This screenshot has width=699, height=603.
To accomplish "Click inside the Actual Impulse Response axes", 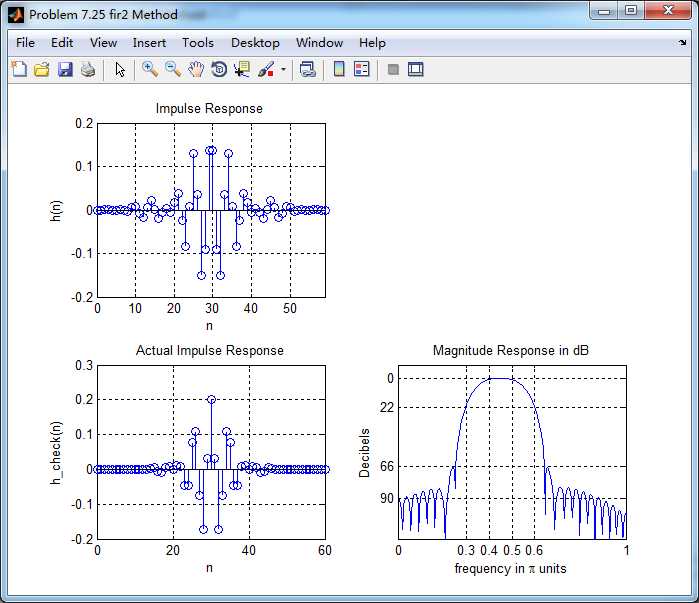I will click(211, 452).
